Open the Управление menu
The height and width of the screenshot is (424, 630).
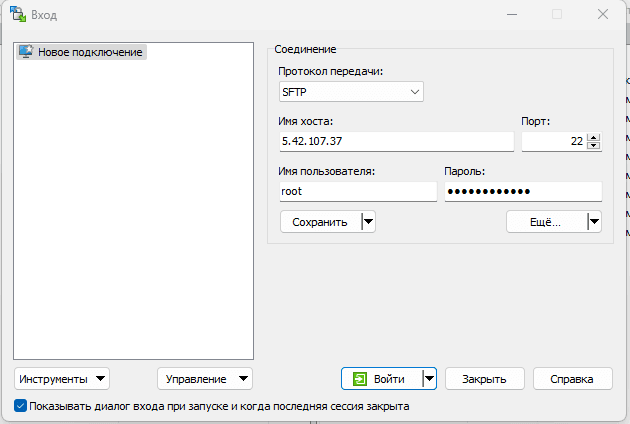point(204,379)
